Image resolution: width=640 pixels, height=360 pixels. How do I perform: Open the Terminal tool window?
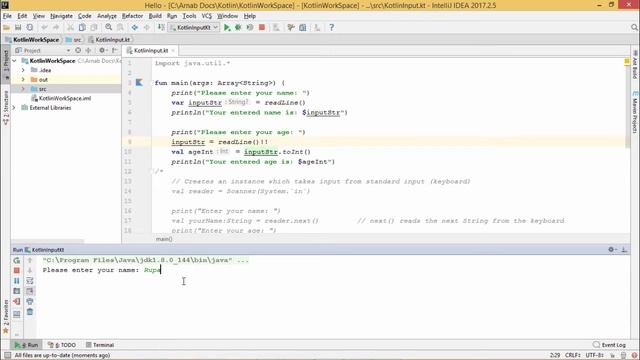pyautogui.click(x=100, y=345)
